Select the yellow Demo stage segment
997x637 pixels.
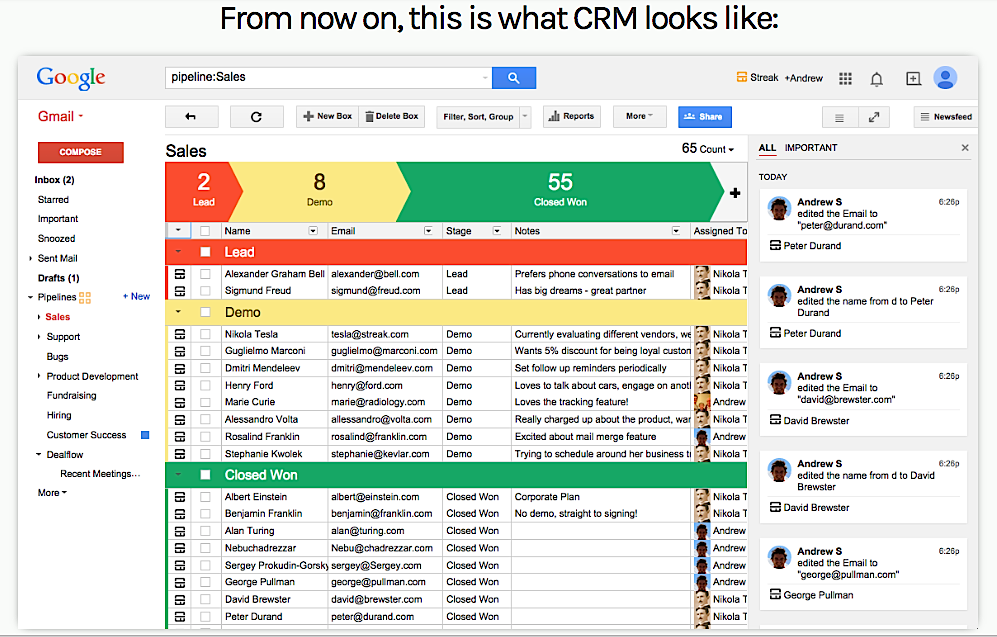[320, 191]
